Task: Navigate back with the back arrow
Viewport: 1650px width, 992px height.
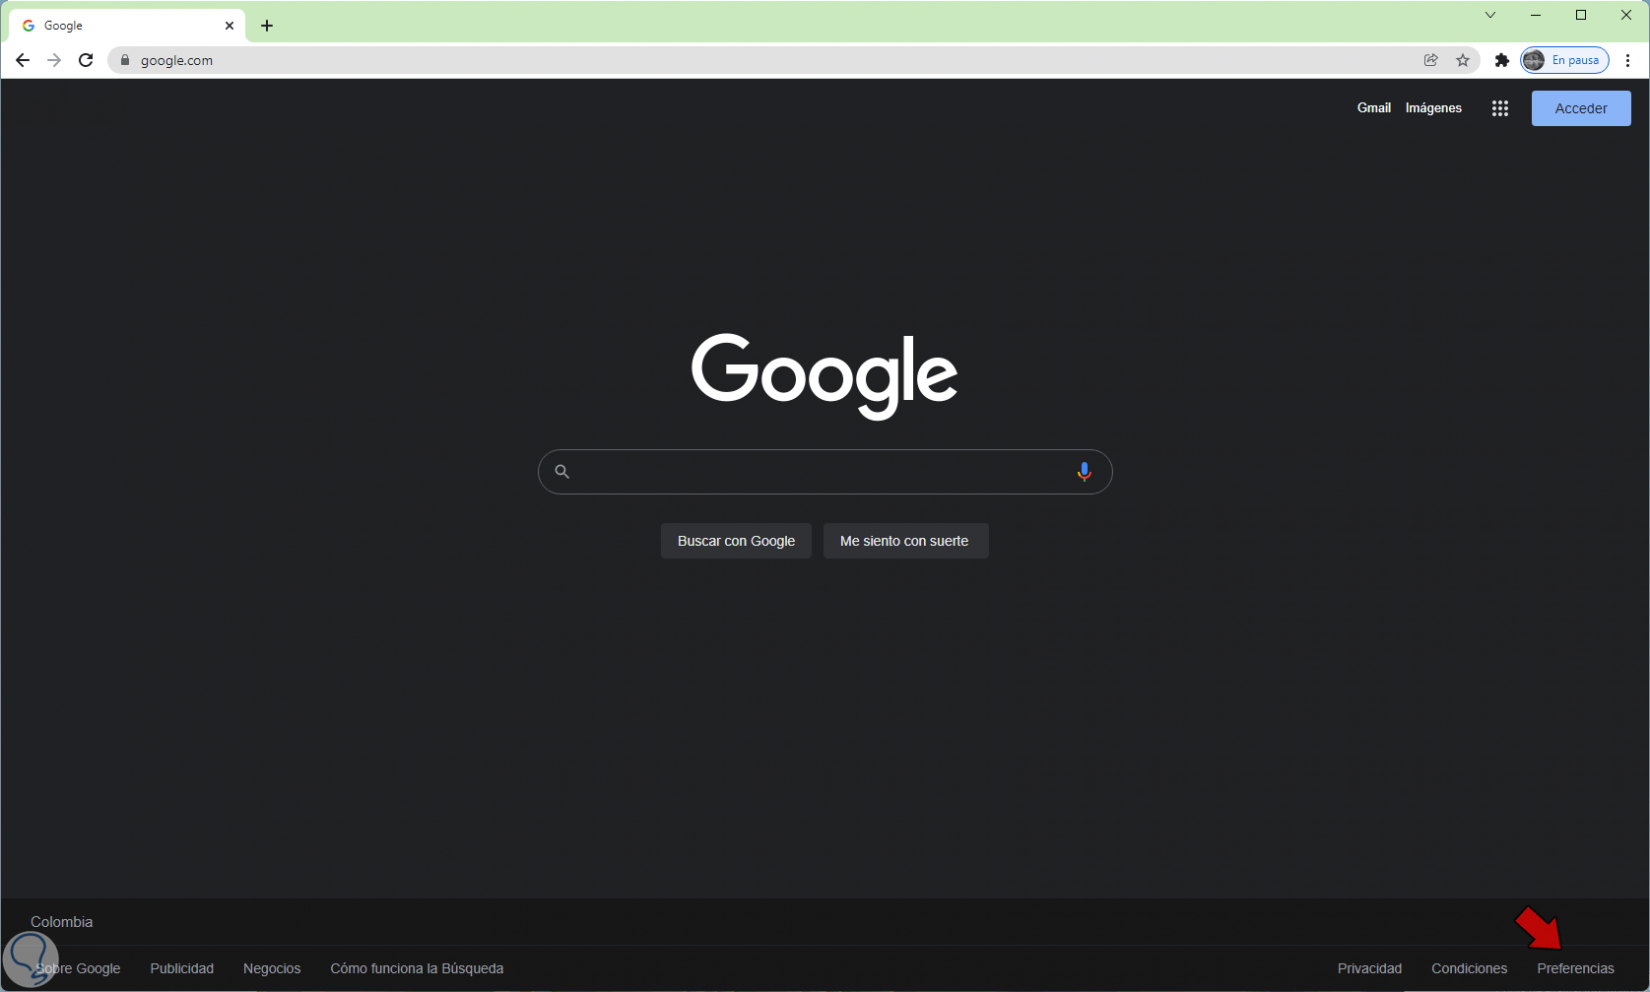Action: (22, 60)
